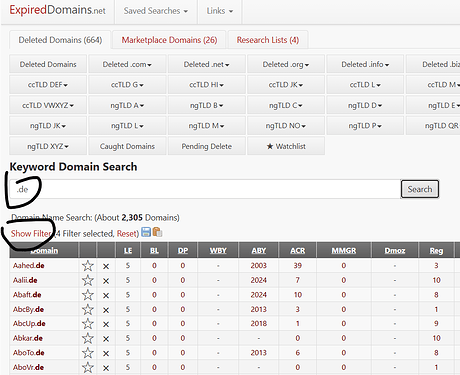Remove Abkar.de with the X icon

tap(106, 339)
